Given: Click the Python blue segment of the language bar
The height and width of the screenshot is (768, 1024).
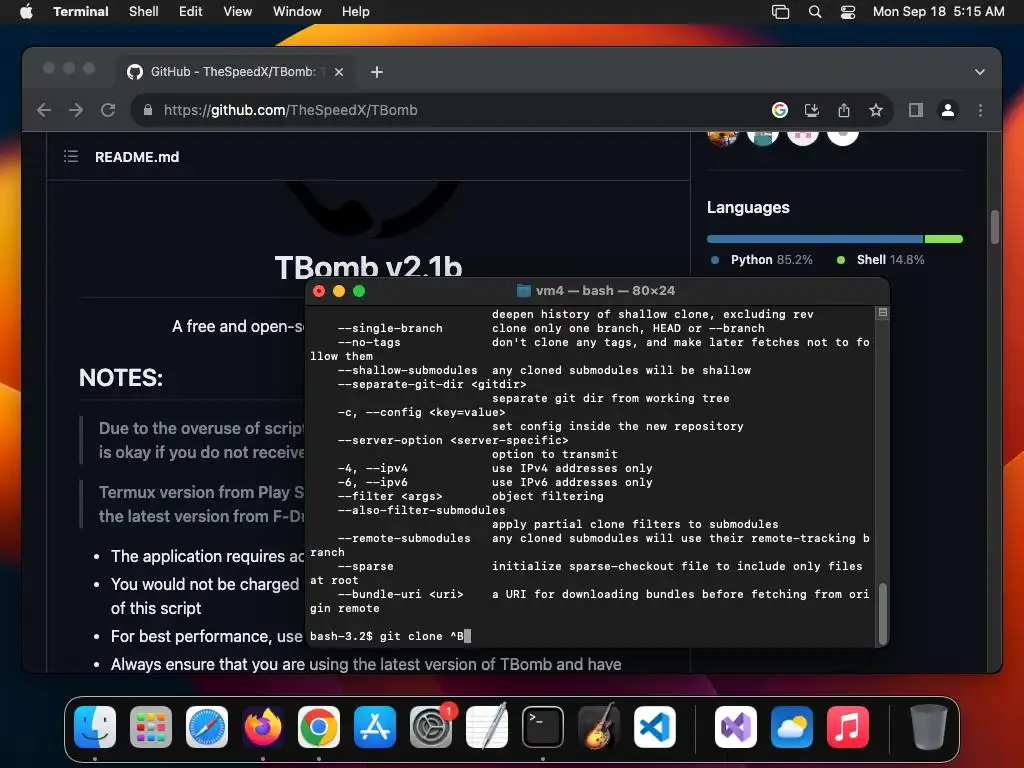Looking at the screenshot, I should tap(814, 239).
